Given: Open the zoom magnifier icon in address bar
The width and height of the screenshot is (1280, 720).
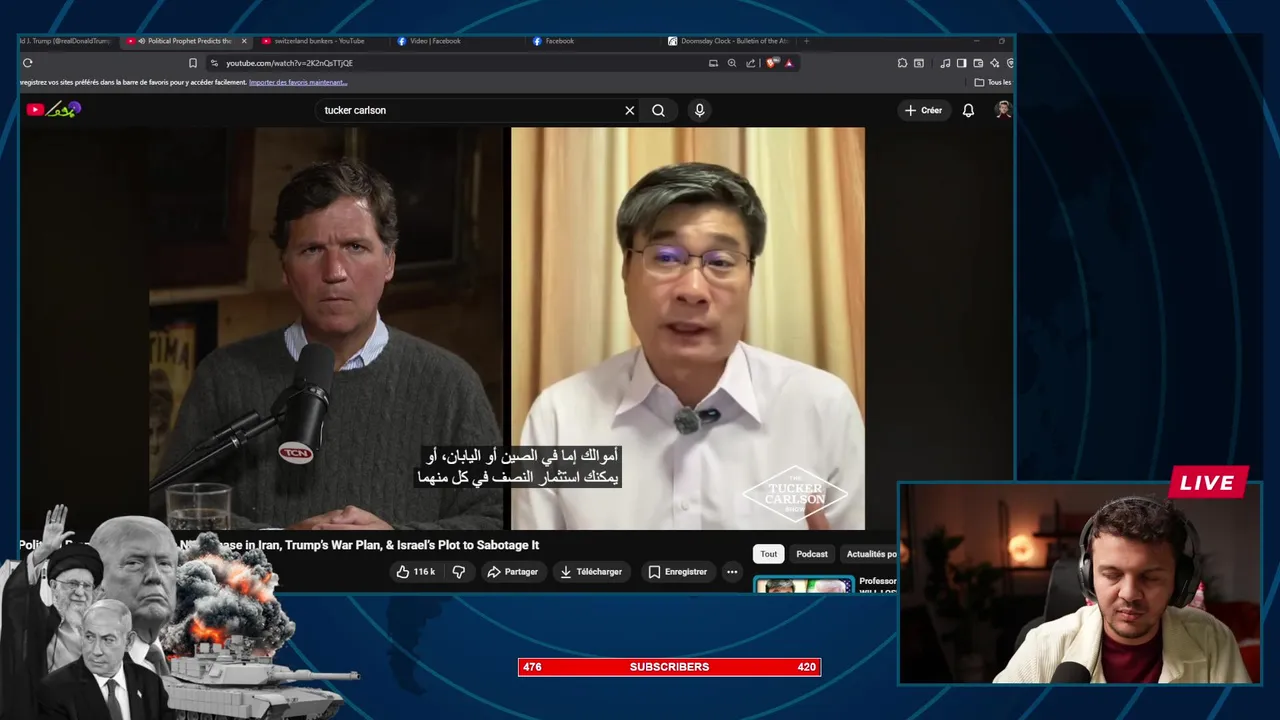Looking at the screenshot, I should (x=732, y=63).
